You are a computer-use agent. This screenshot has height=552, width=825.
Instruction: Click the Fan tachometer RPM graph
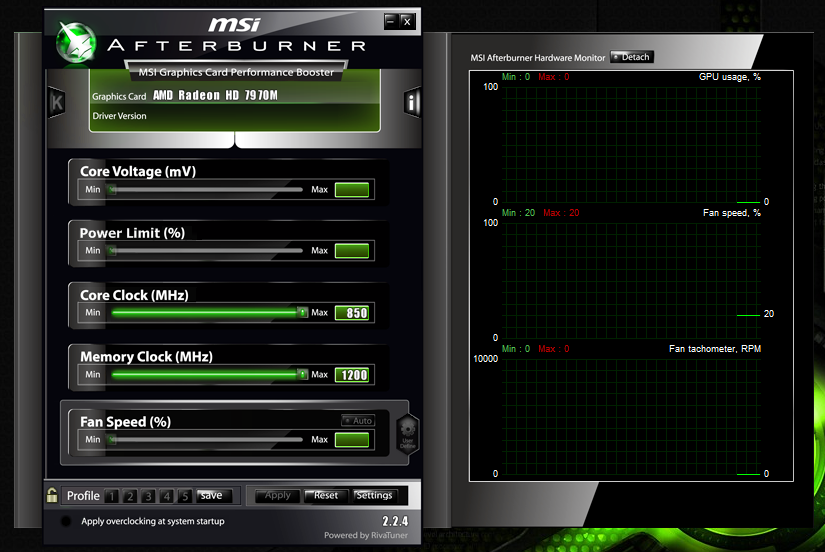pos(631,417)
